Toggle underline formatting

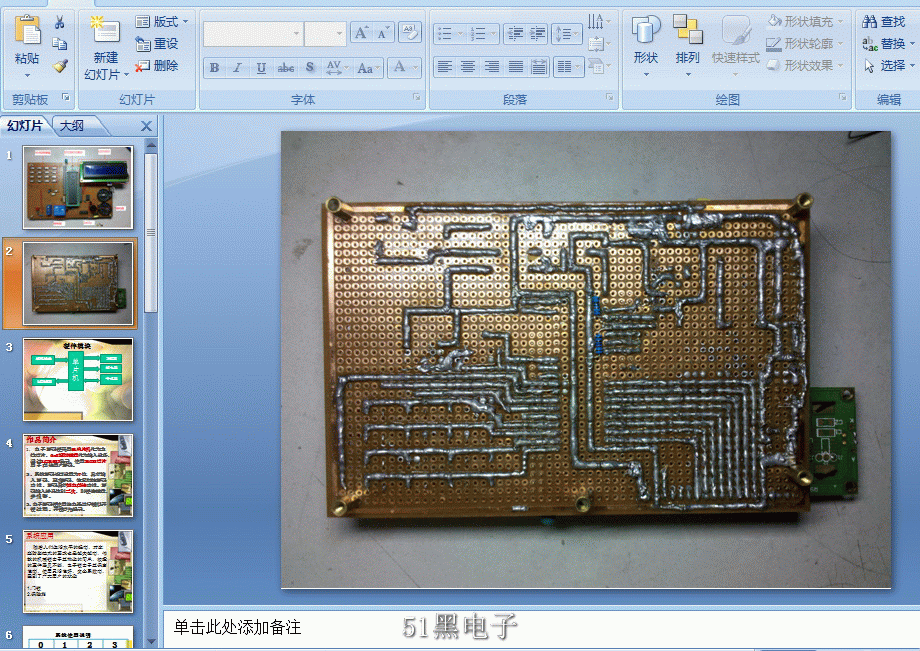261,68
